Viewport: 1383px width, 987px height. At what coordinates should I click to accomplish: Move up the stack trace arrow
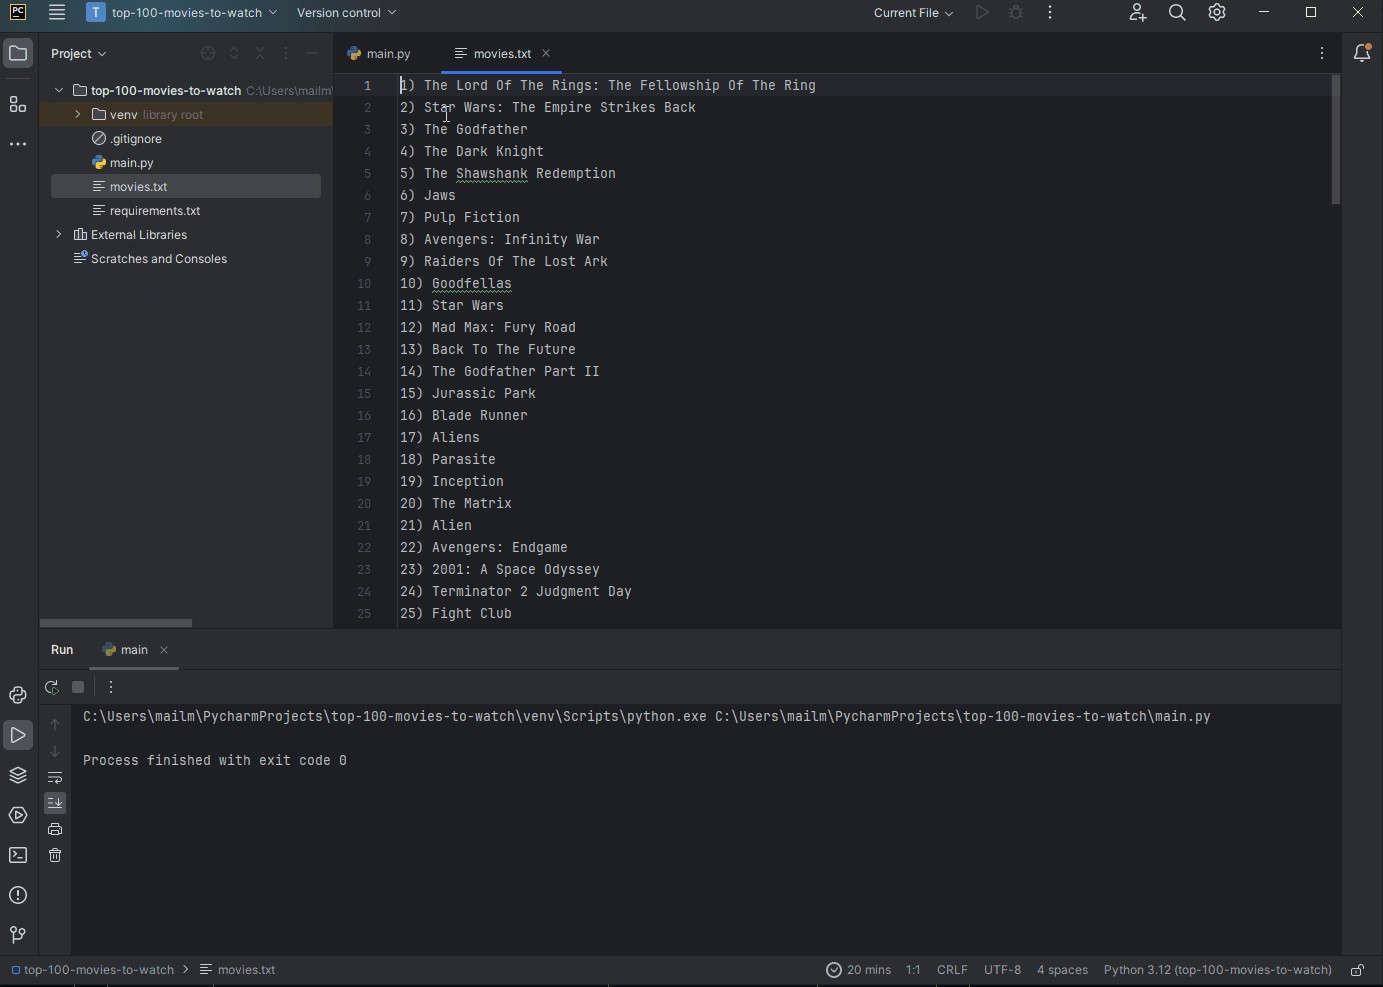[55, 725]
